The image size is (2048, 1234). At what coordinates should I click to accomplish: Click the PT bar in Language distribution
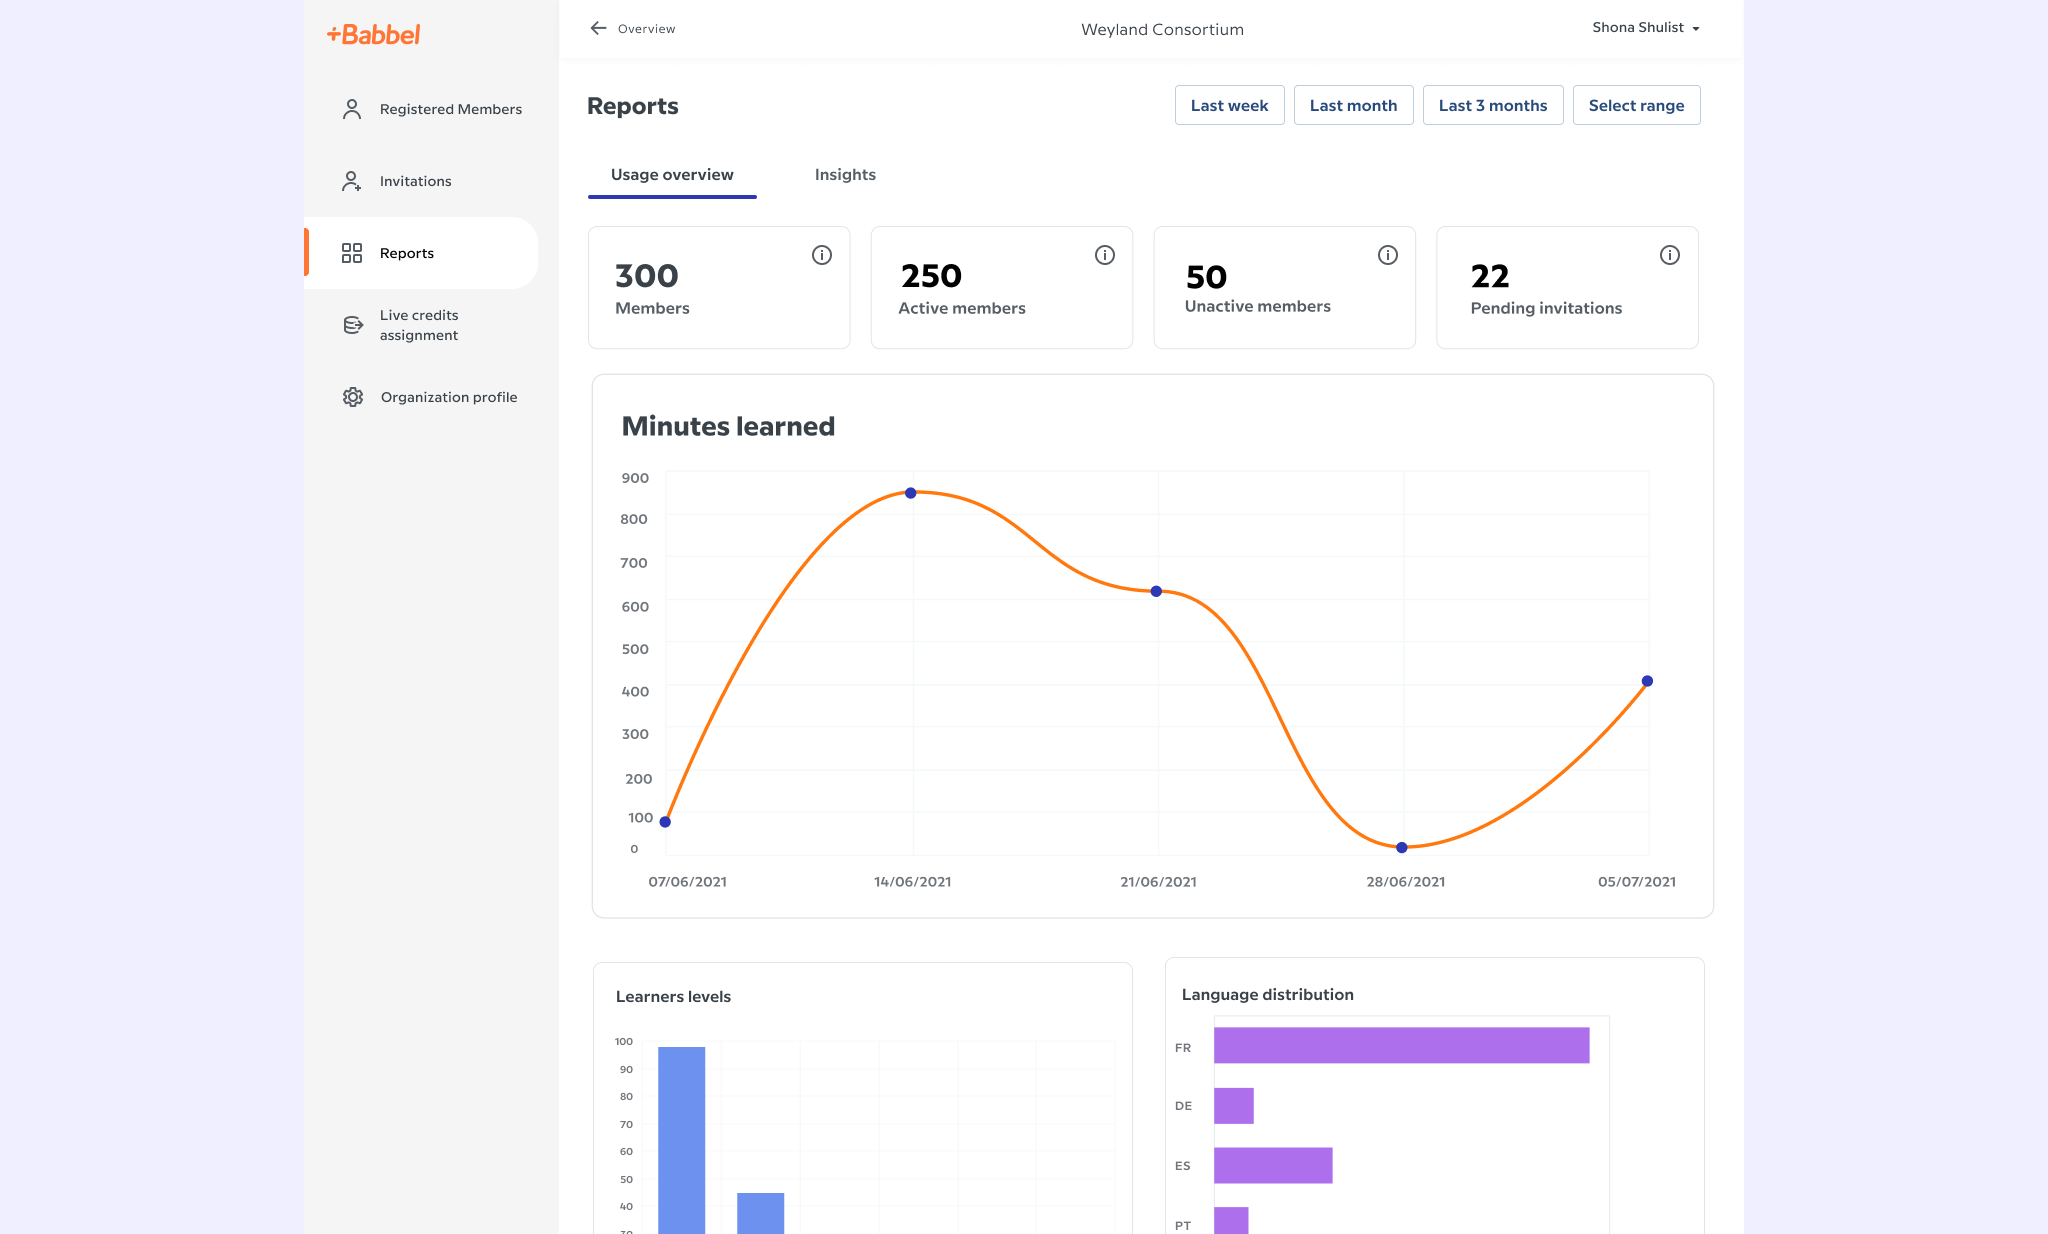pyautogui.click(x=1231, y=1220)
